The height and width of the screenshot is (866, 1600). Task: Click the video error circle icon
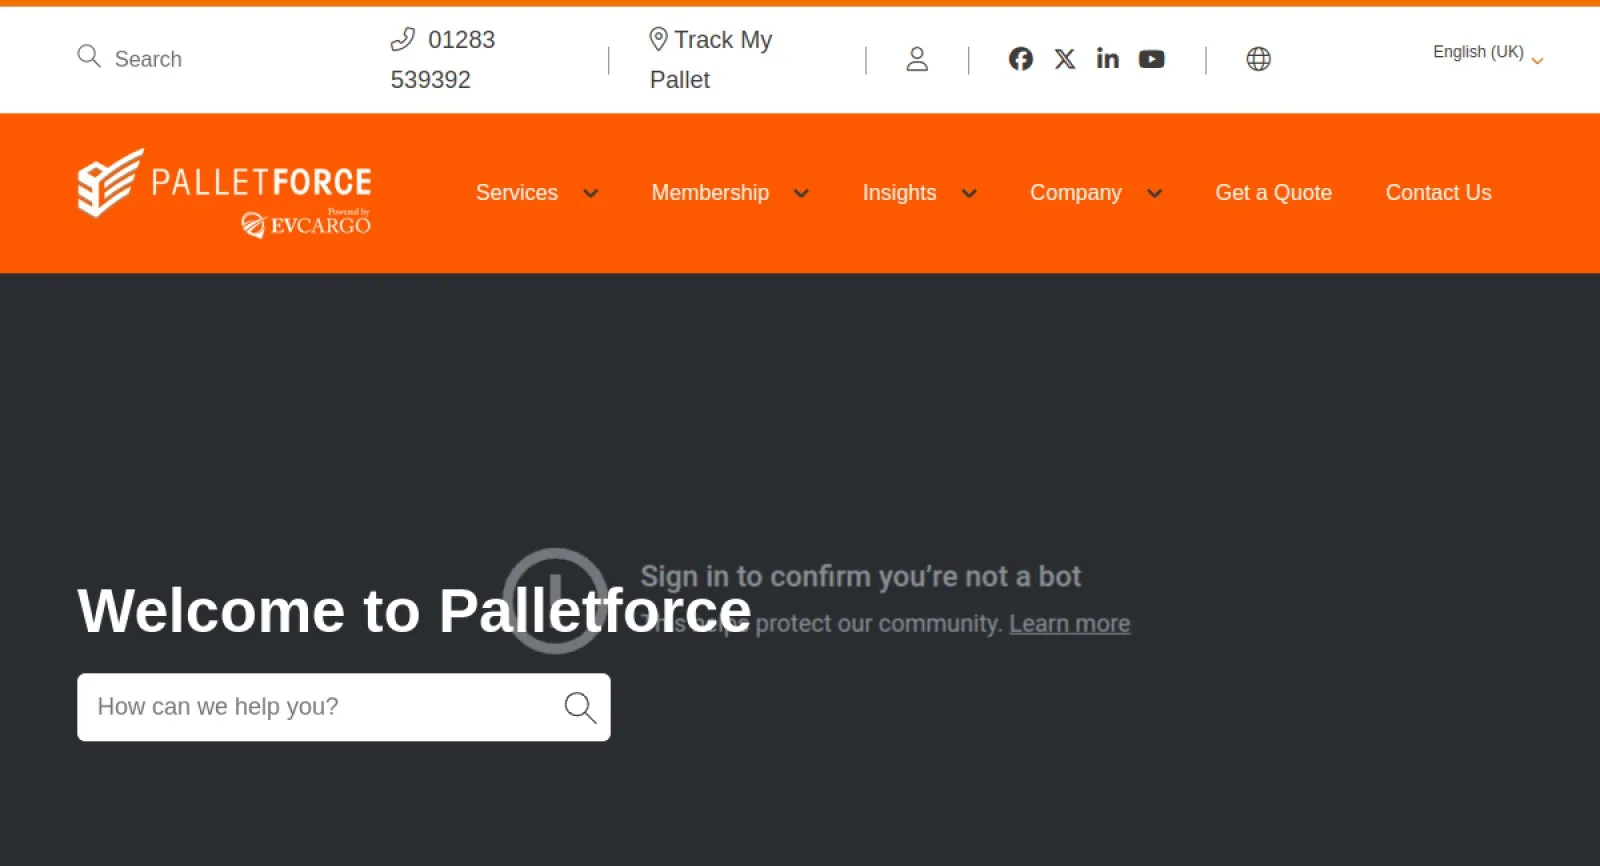555,600
